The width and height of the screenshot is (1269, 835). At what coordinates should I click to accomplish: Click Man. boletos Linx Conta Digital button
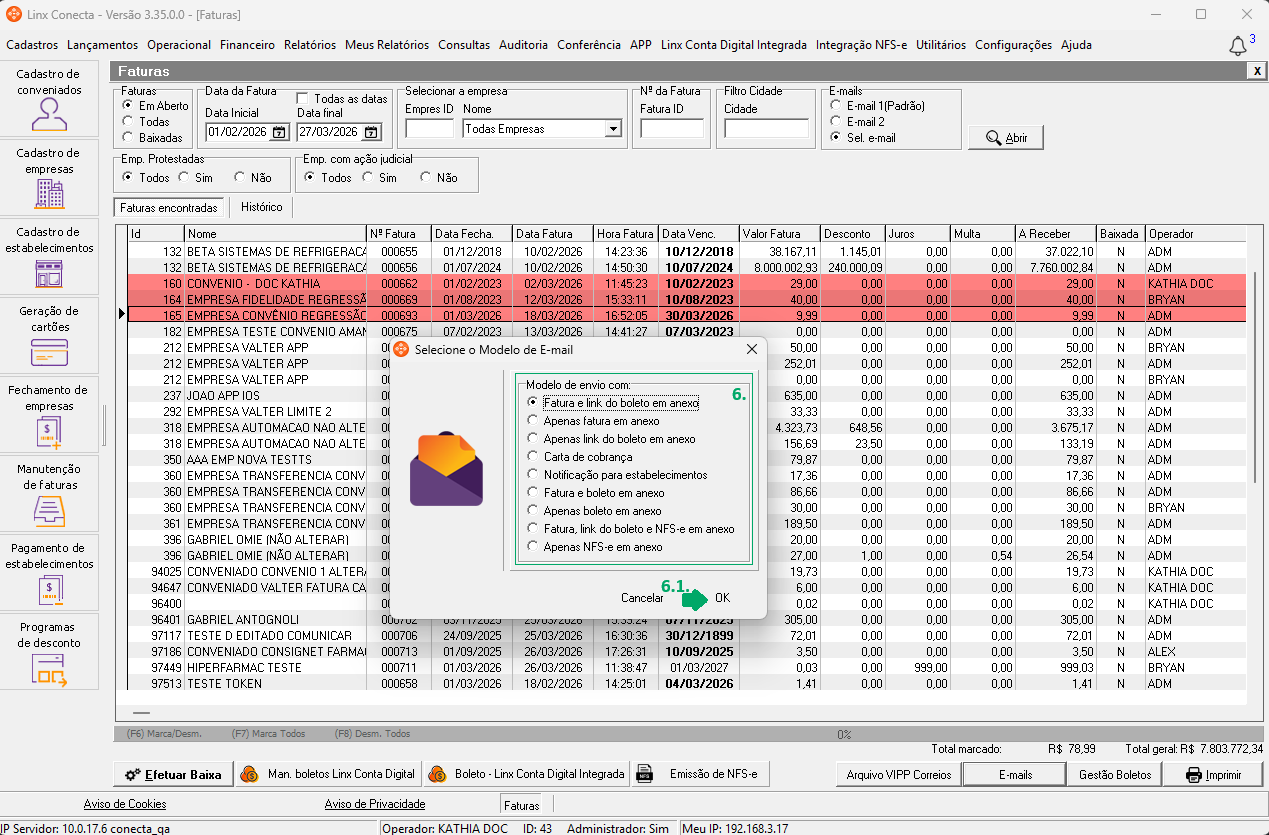click(x=328, y=774)
